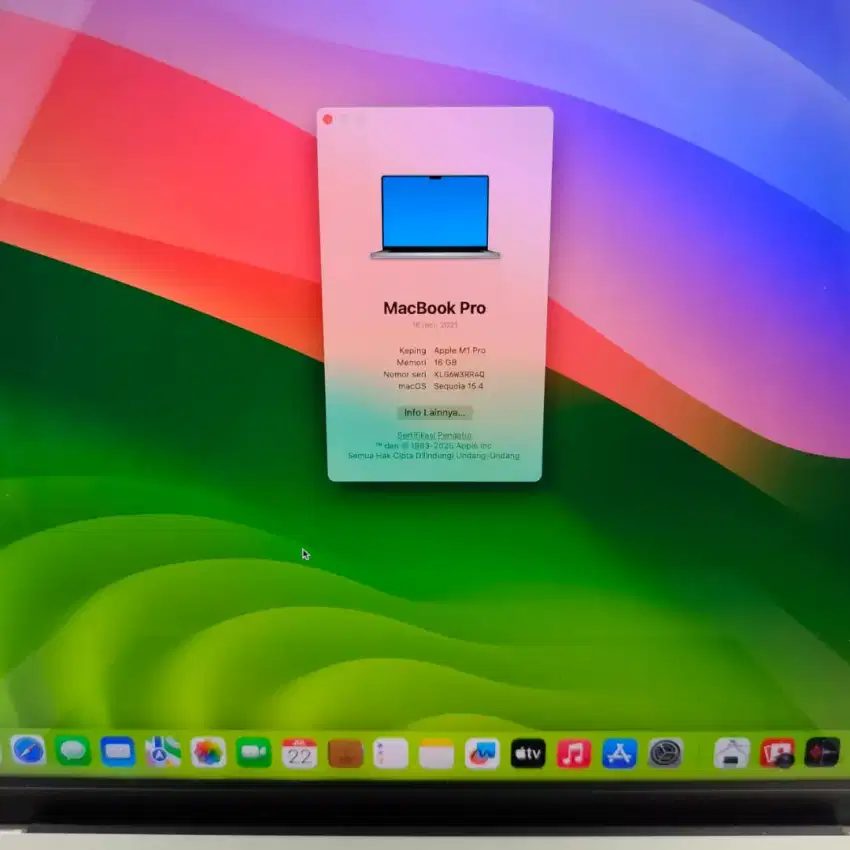
Task: Click the Sequoia 15.4 version text
Action: (458, 387)
